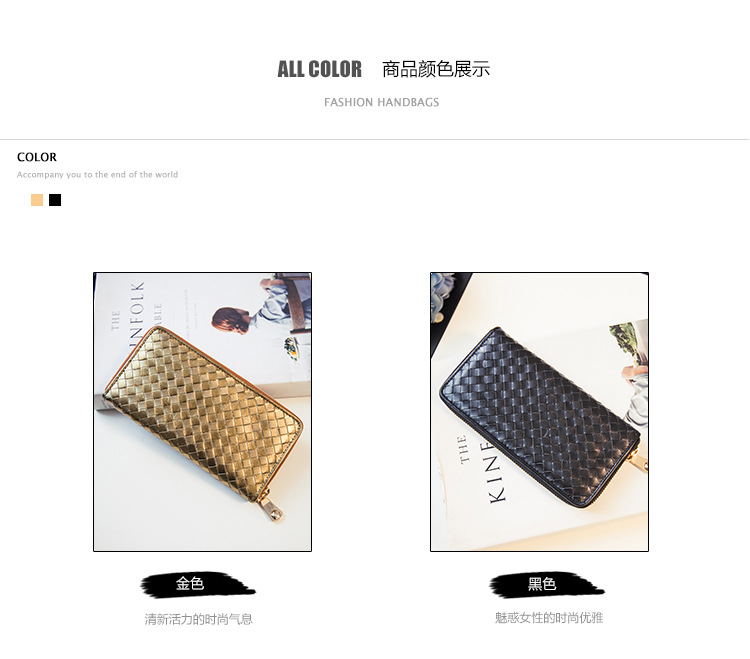This screenshot has width=750, height=659.
Task: Click the FASHION HANDBAGS subtitle
Action: [x=381, y=102]
